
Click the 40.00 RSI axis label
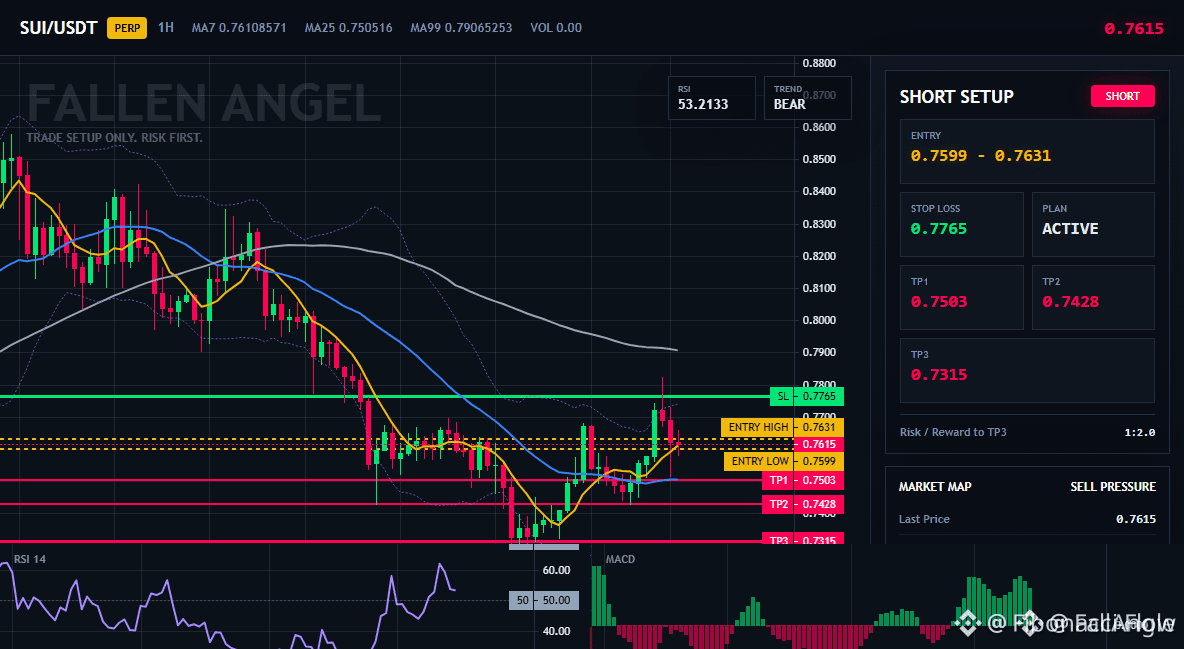[x=556, y=632]
